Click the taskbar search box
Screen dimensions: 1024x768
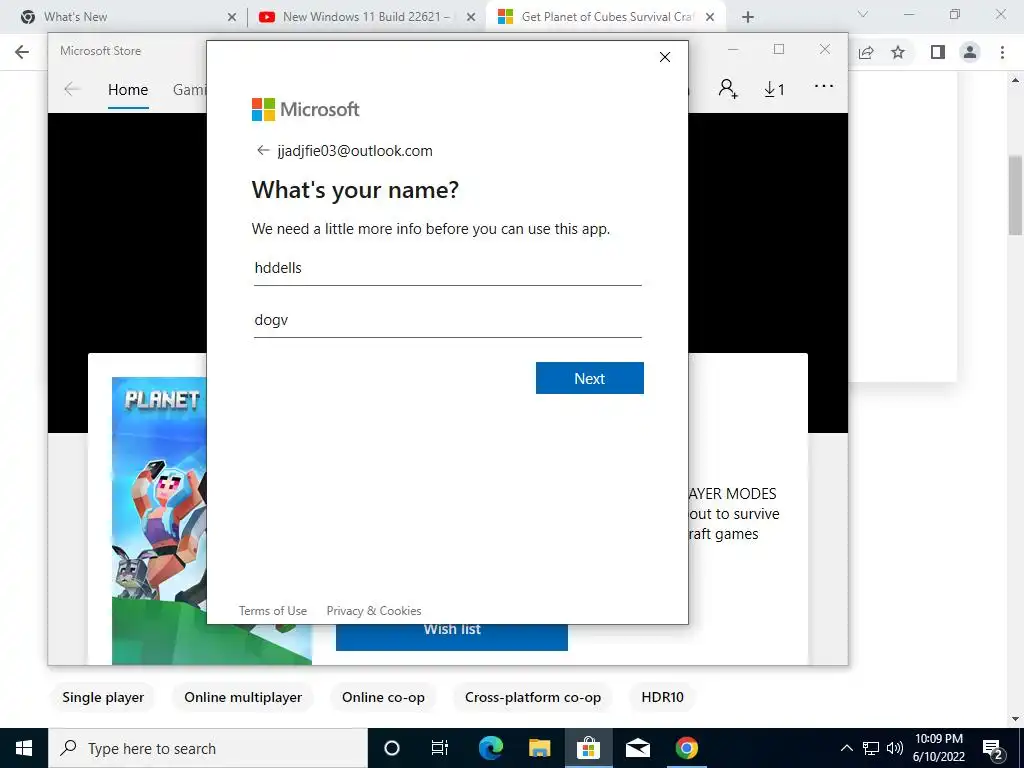pos(208,748)
